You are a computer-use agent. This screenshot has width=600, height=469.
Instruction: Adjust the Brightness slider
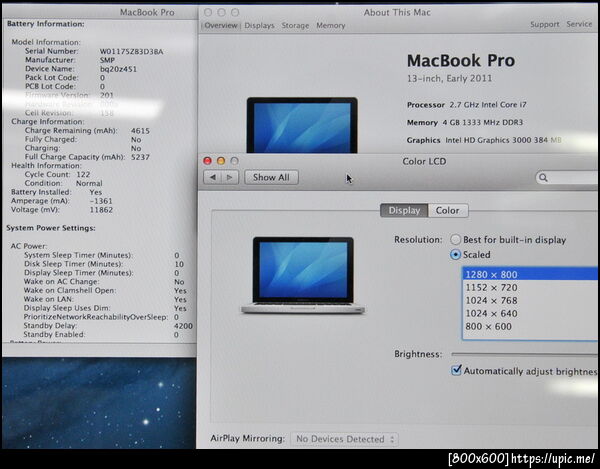tap(525, 355)
